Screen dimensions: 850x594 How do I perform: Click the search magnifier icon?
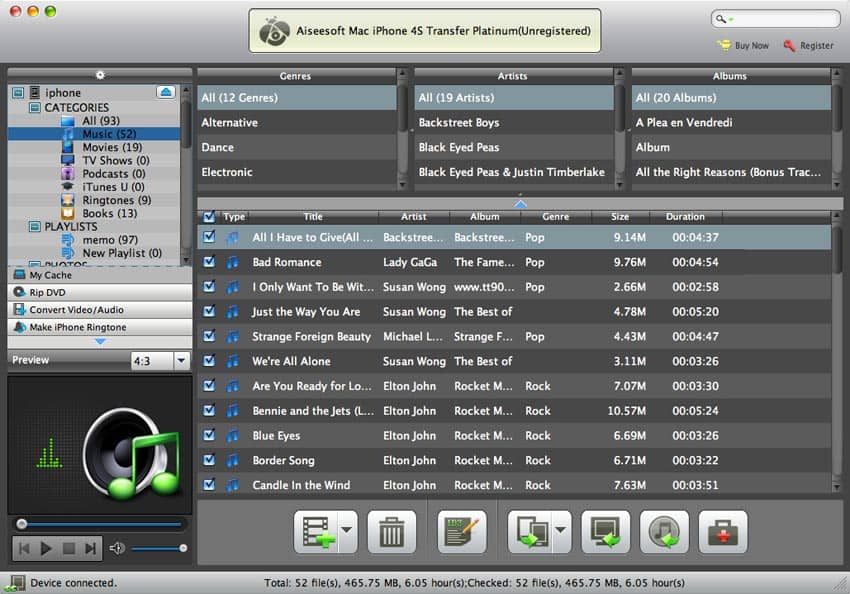[x=720, y=19]
